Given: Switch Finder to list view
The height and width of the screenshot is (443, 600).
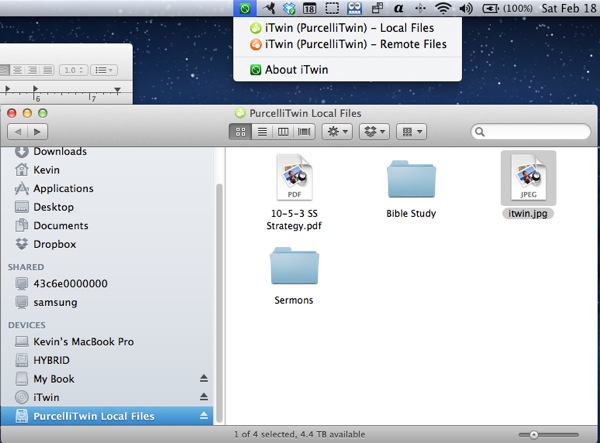Looking at the screenshot, I should pyautogui.click(x=262, y=132).
